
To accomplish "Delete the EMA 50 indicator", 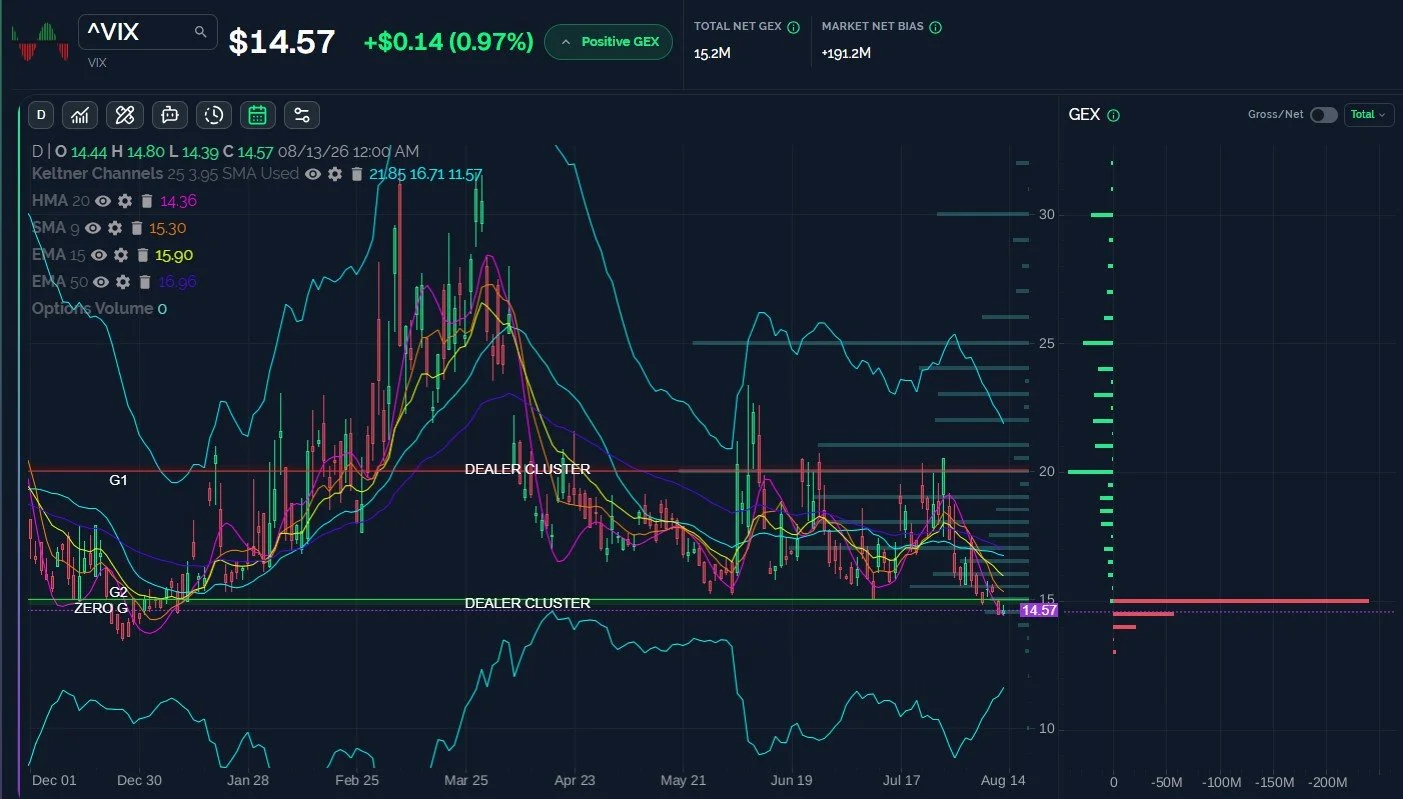I will (144, 282).
